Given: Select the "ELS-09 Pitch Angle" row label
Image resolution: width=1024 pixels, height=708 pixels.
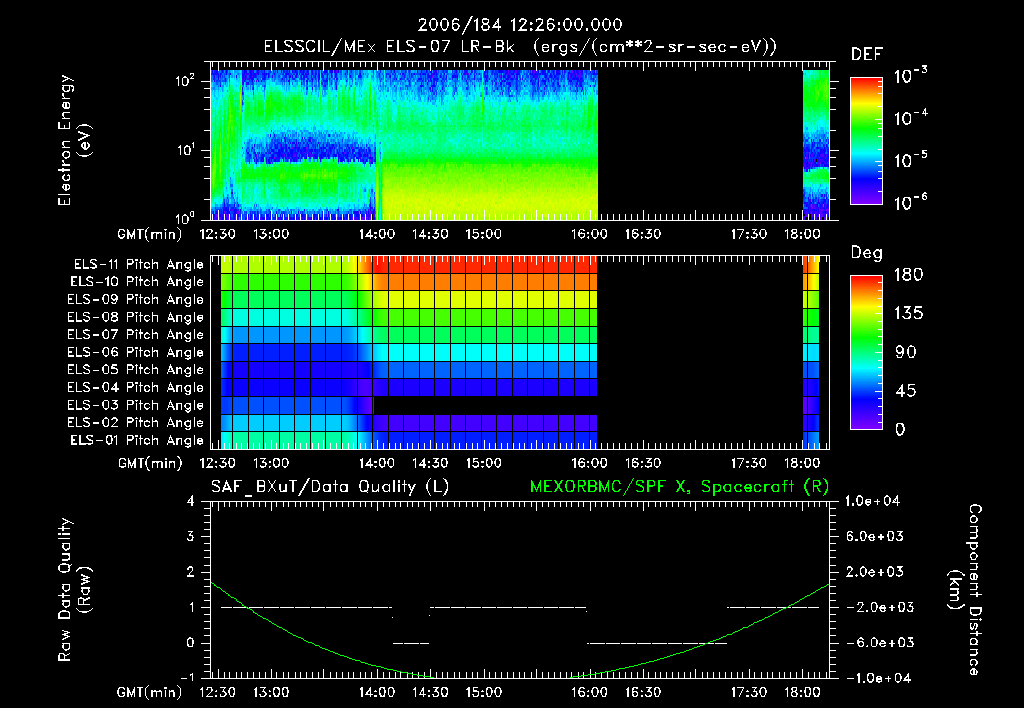Looking at the screenshot, I should point(135,300).
